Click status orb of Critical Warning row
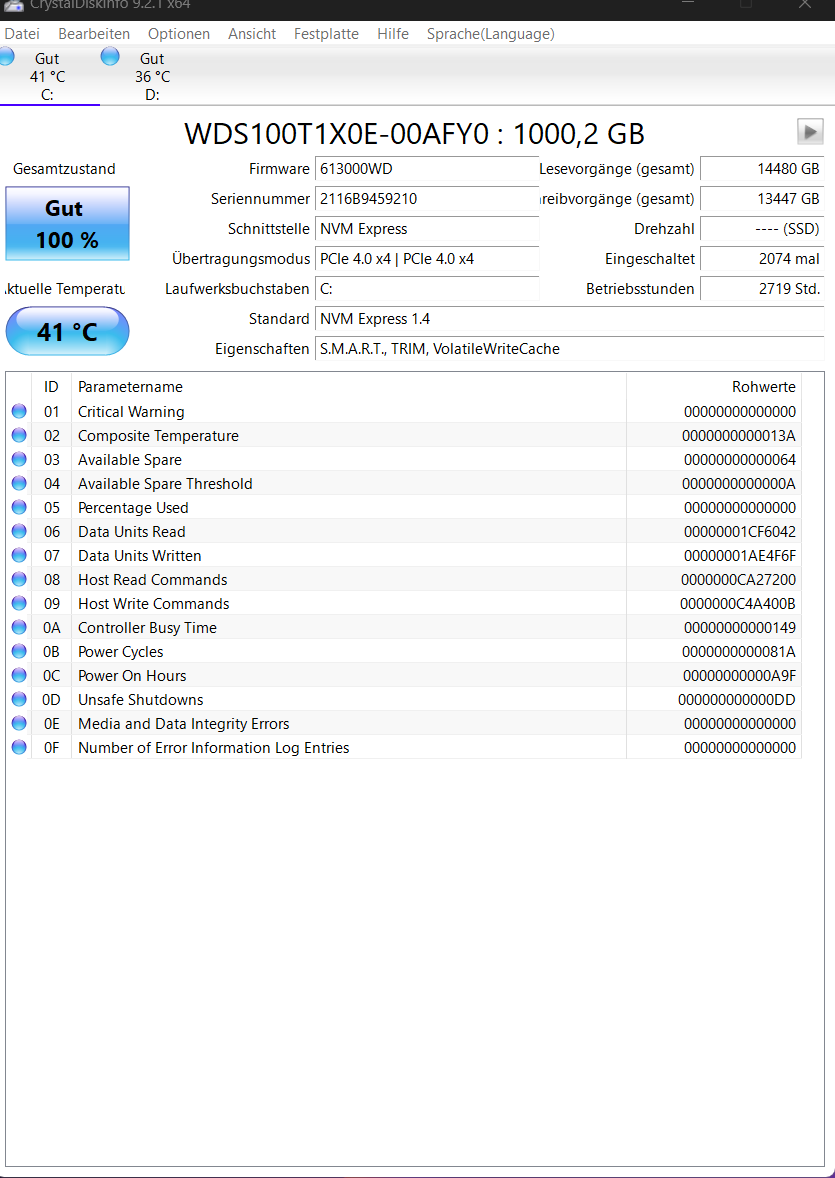 (19, 411)
